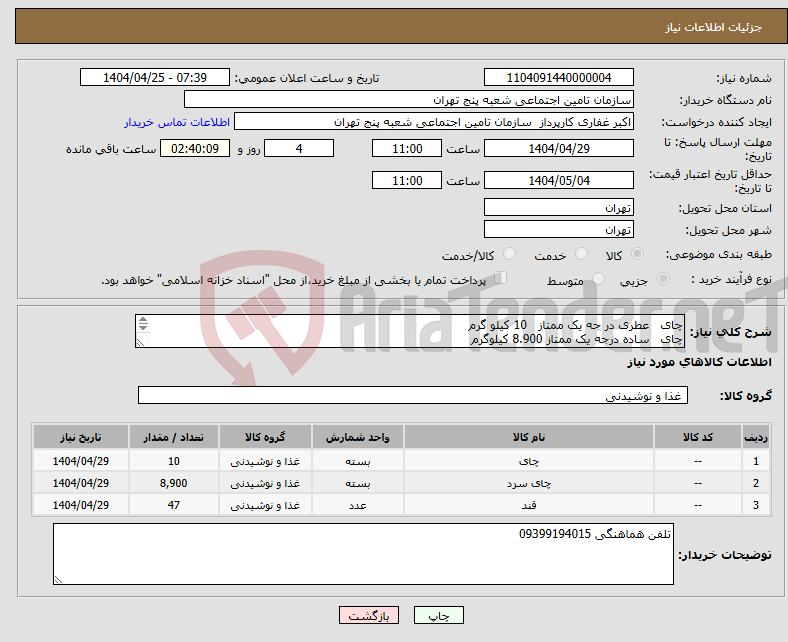Select the جزیی purchase type radio

(x=663, y=279)
